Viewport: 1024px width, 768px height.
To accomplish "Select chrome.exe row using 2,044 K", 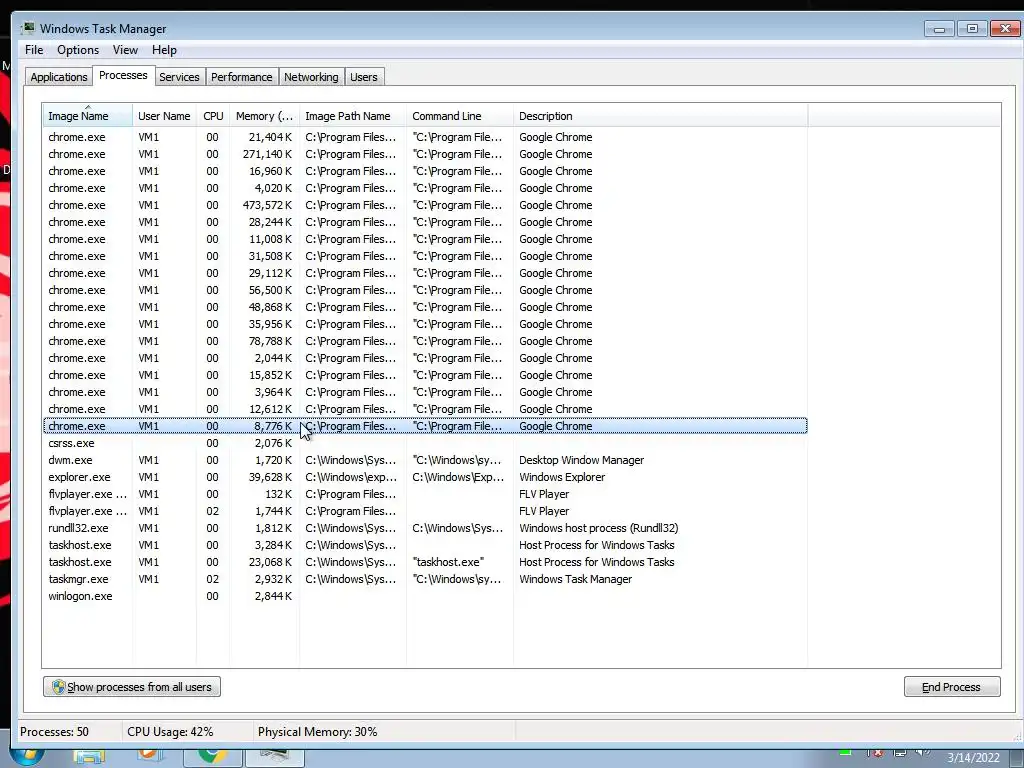I will click(x=425, y=358).
